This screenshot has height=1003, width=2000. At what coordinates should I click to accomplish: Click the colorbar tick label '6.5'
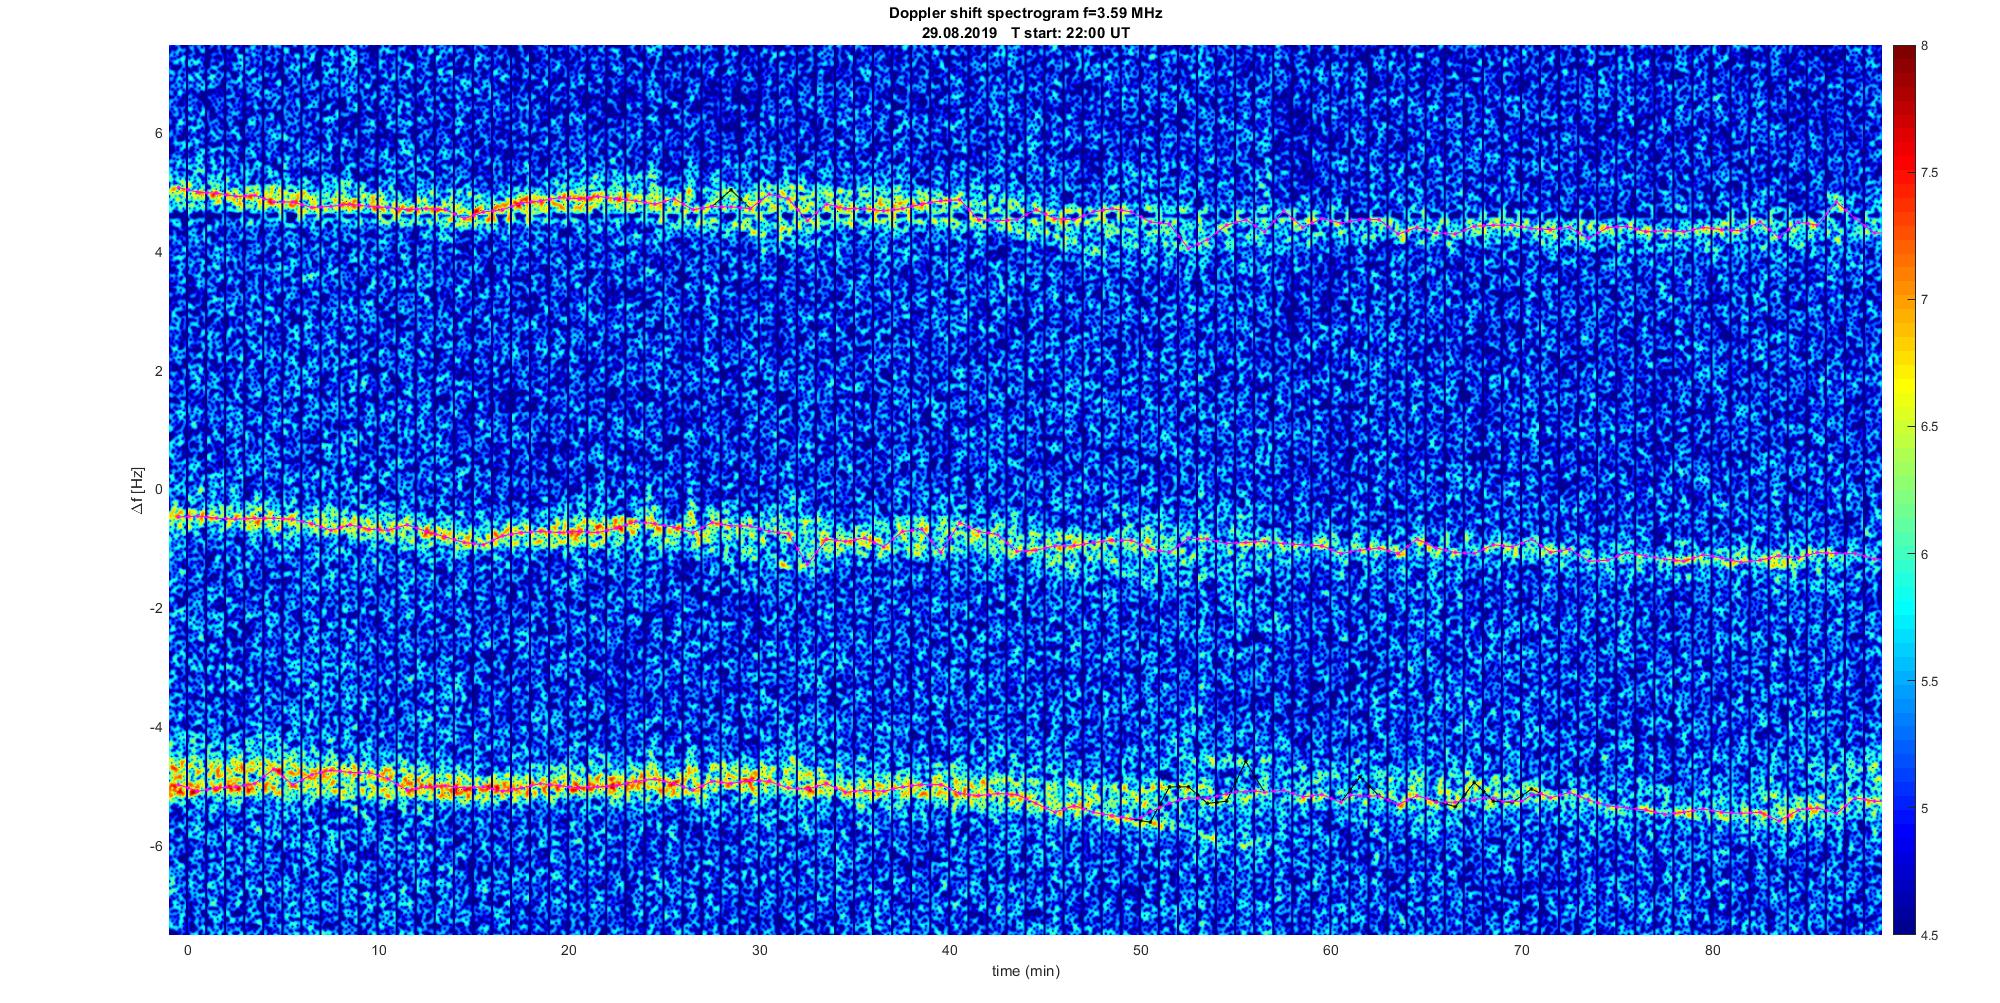click(1930, 427)
